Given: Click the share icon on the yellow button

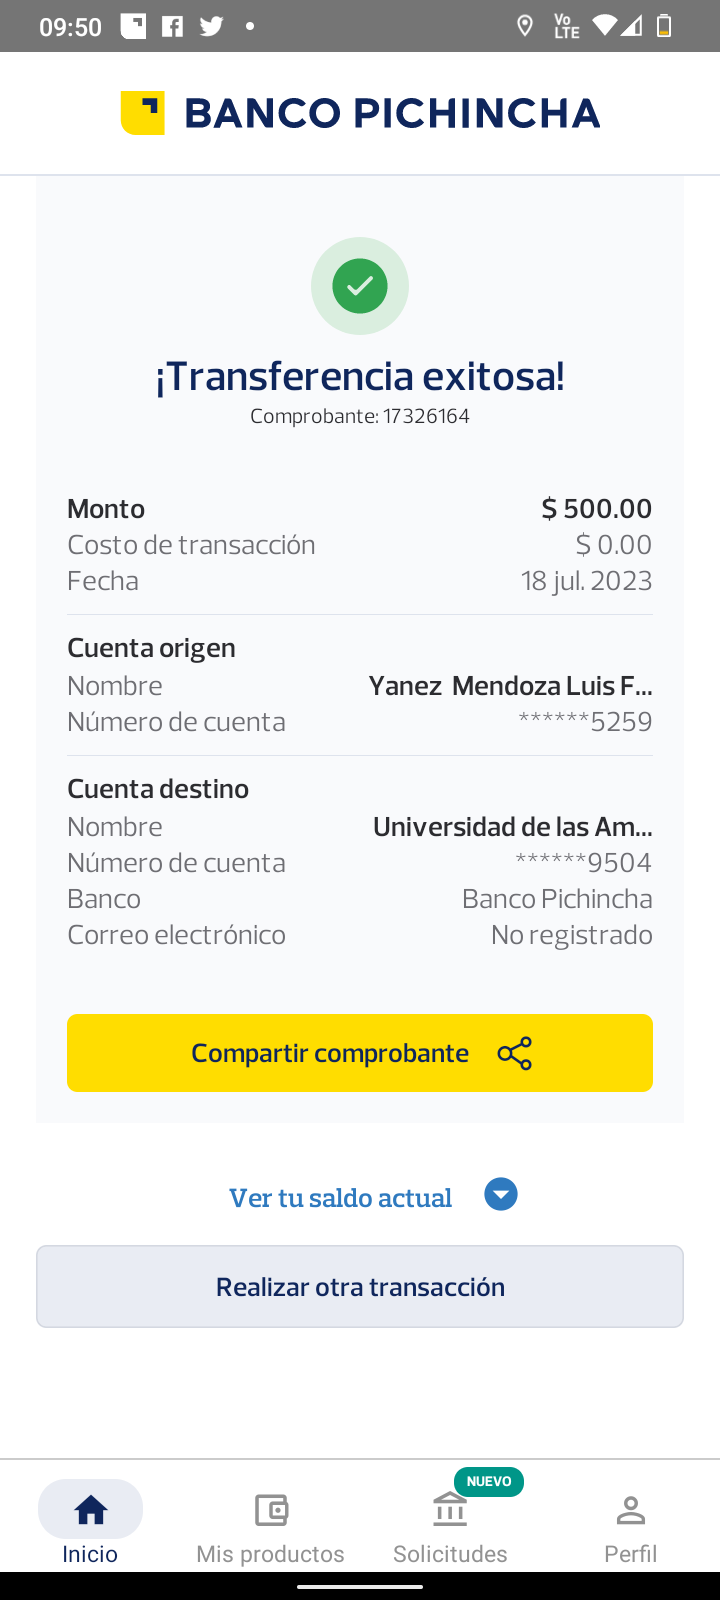Looking at the screenshot, I should (515, 1053).
